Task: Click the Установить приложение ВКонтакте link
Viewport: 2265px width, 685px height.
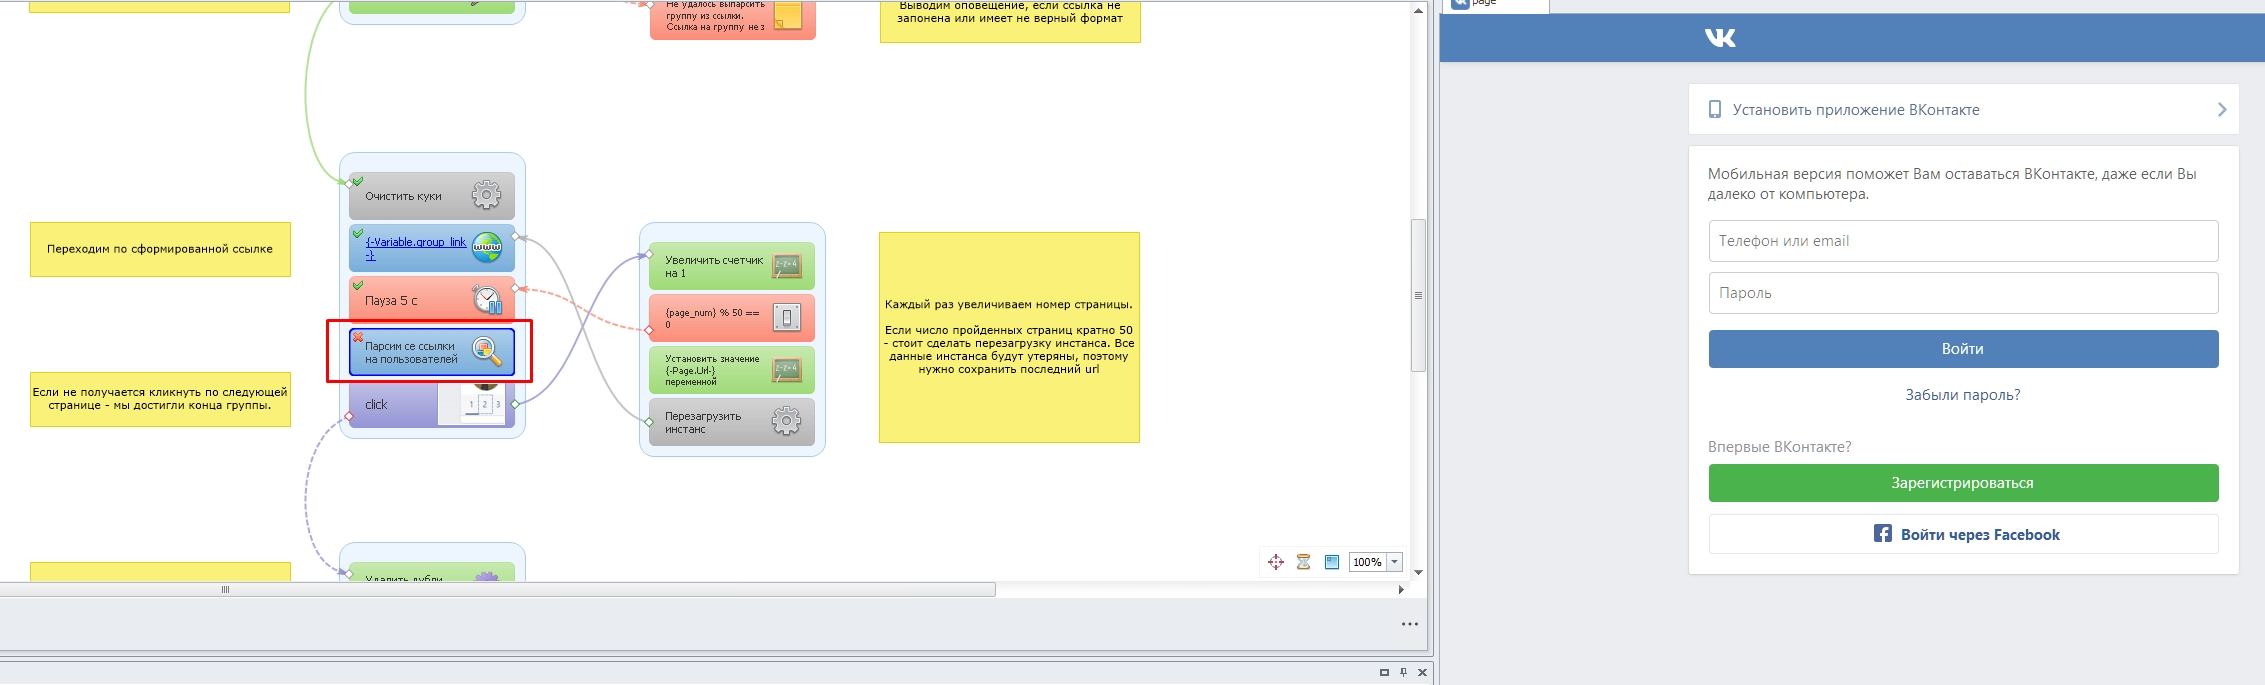Action: tap(1856, 109)
